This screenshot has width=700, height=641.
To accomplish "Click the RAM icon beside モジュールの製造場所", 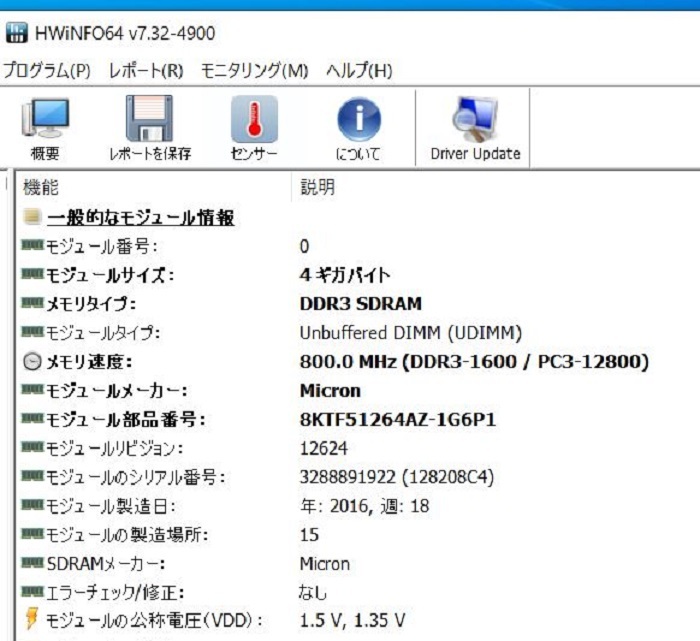I will (33, 533).
